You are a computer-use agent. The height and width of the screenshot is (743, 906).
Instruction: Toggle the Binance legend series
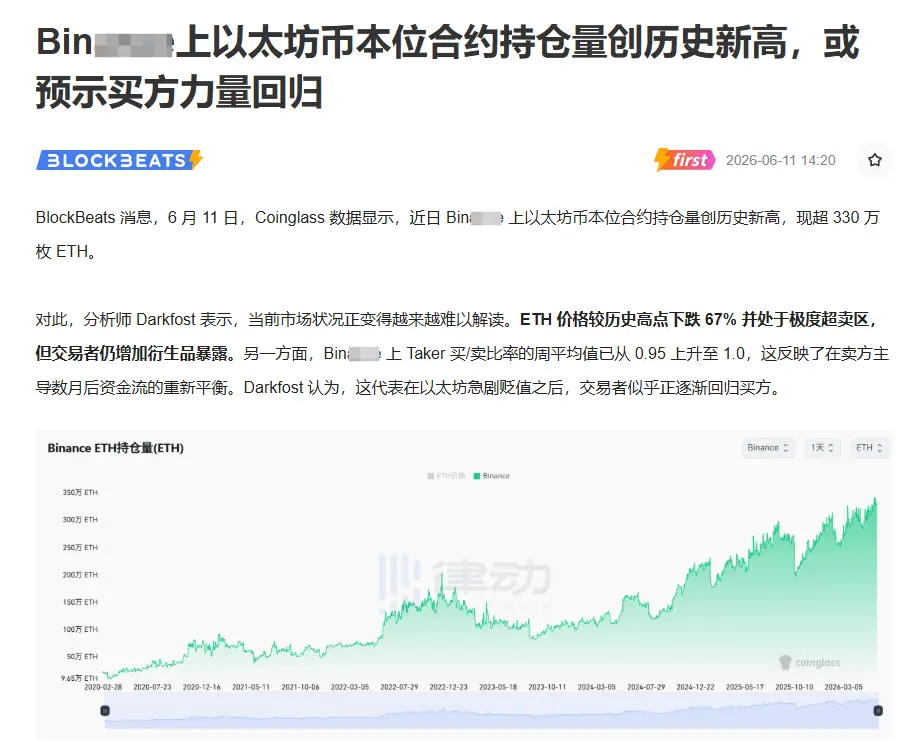(x=492, y=476)
